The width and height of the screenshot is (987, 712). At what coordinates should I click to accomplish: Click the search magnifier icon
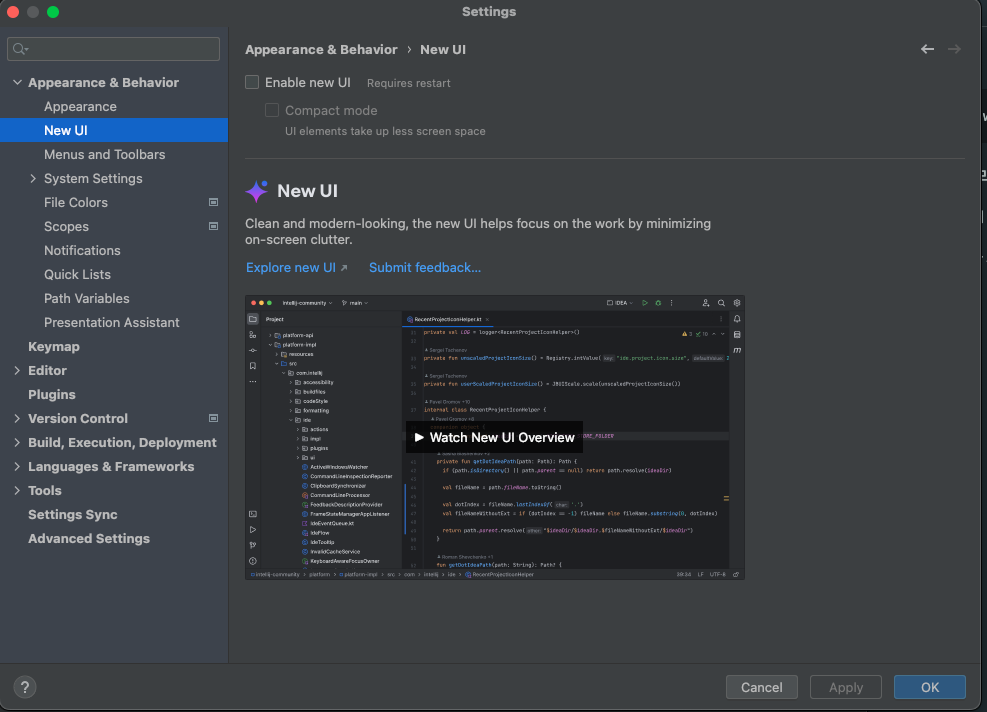(x=20, y=48)
